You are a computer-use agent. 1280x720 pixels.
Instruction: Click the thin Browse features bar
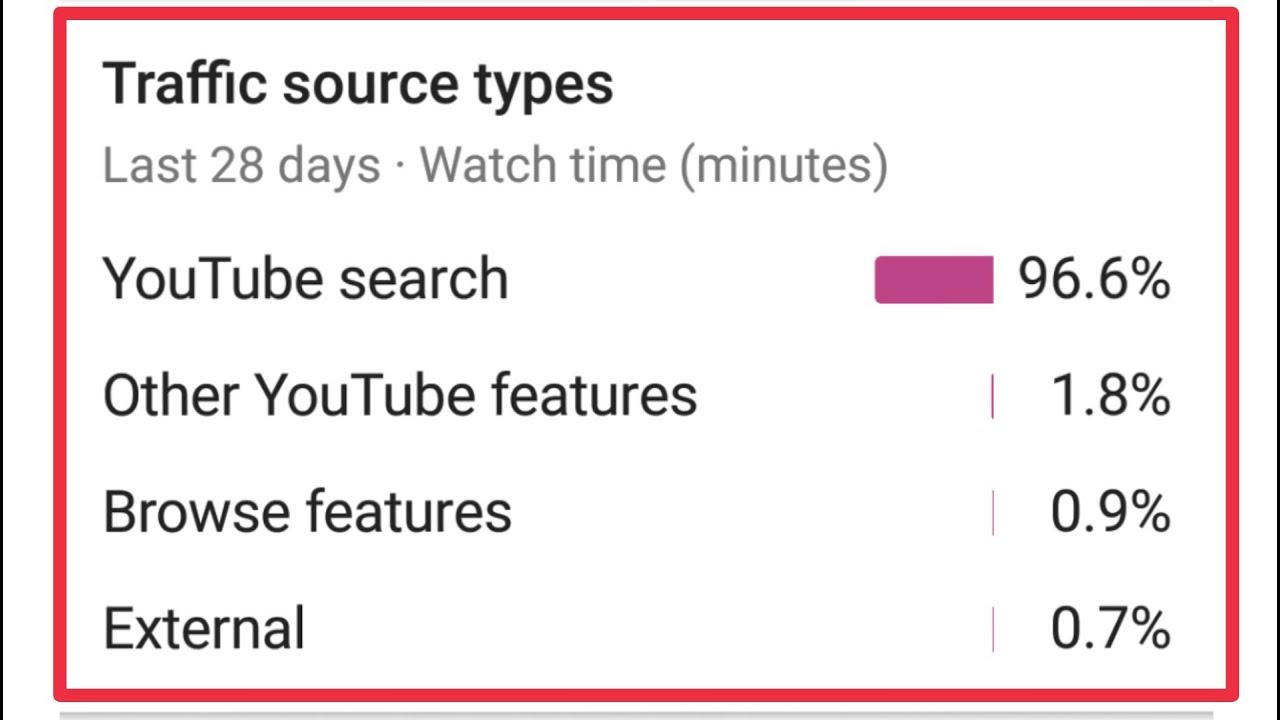coord(993,513)
